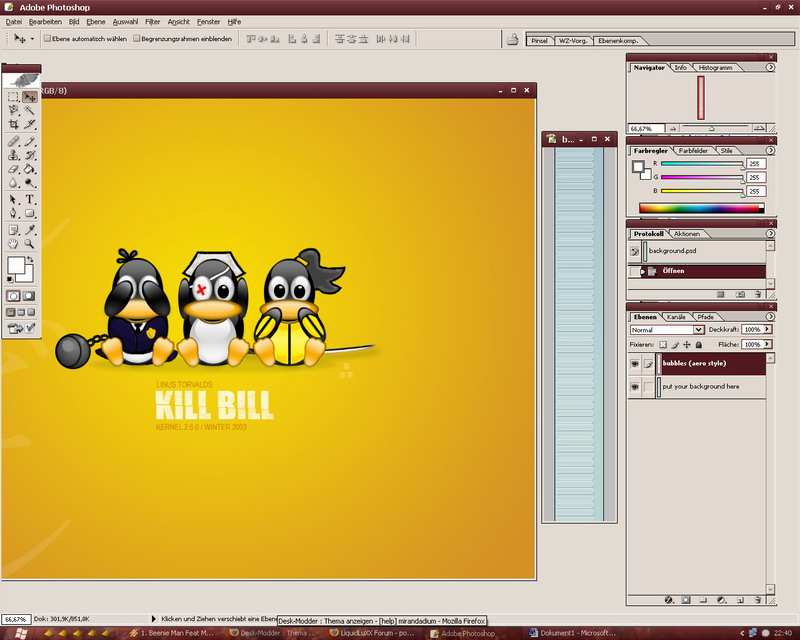
Task: Open the Pinsel tab in the palette well
Action: [x=539, y=40]
